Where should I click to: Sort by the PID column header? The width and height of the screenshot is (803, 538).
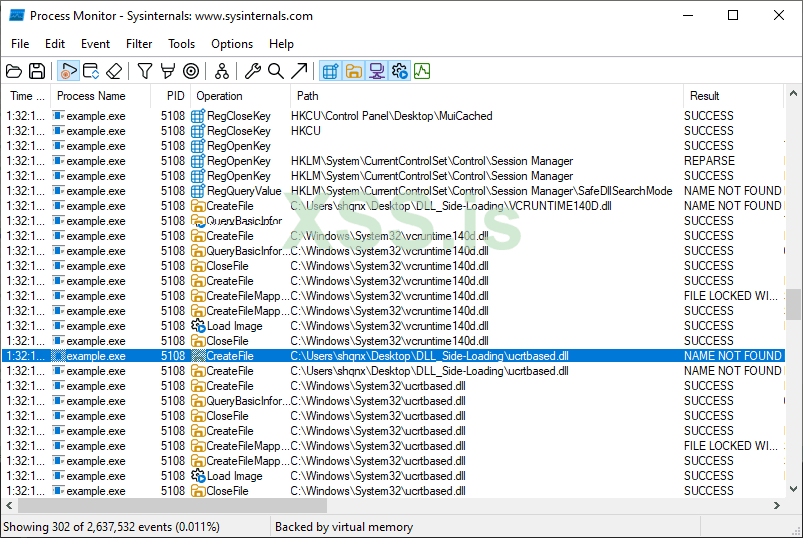(171, 96)
